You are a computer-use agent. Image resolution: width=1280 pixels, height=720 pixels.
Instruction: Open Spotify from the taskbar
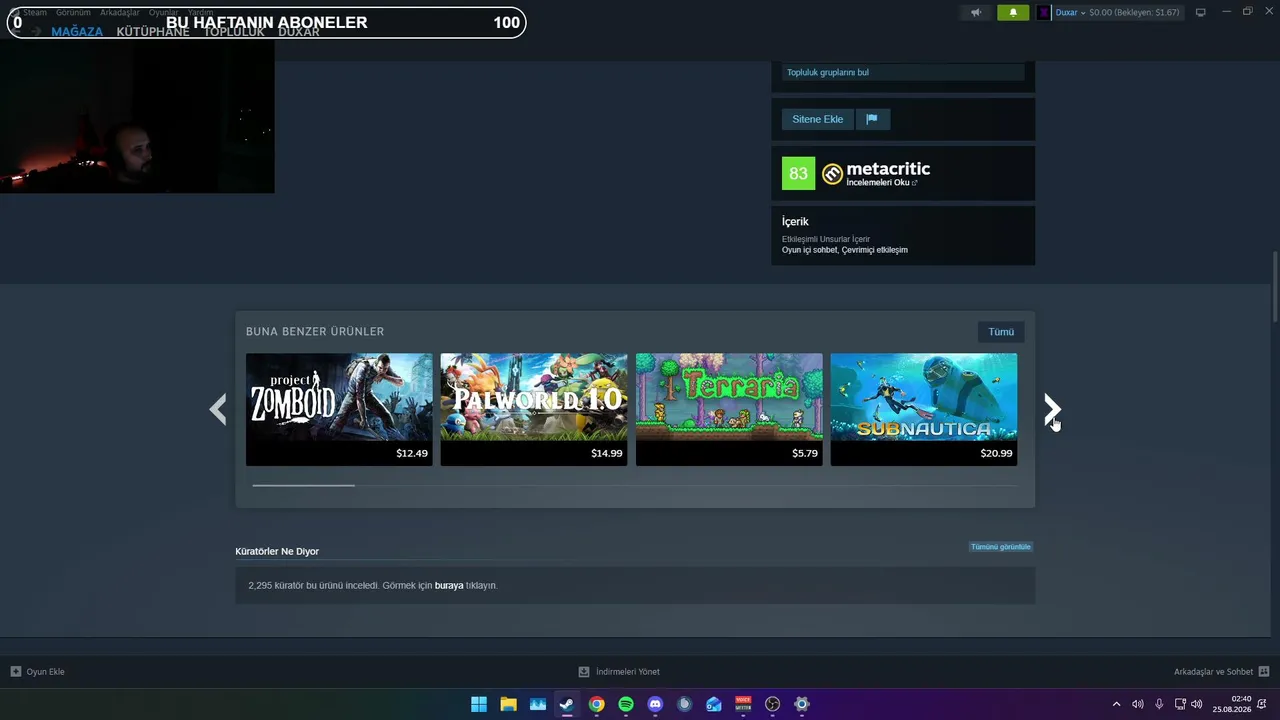point(626,704)
